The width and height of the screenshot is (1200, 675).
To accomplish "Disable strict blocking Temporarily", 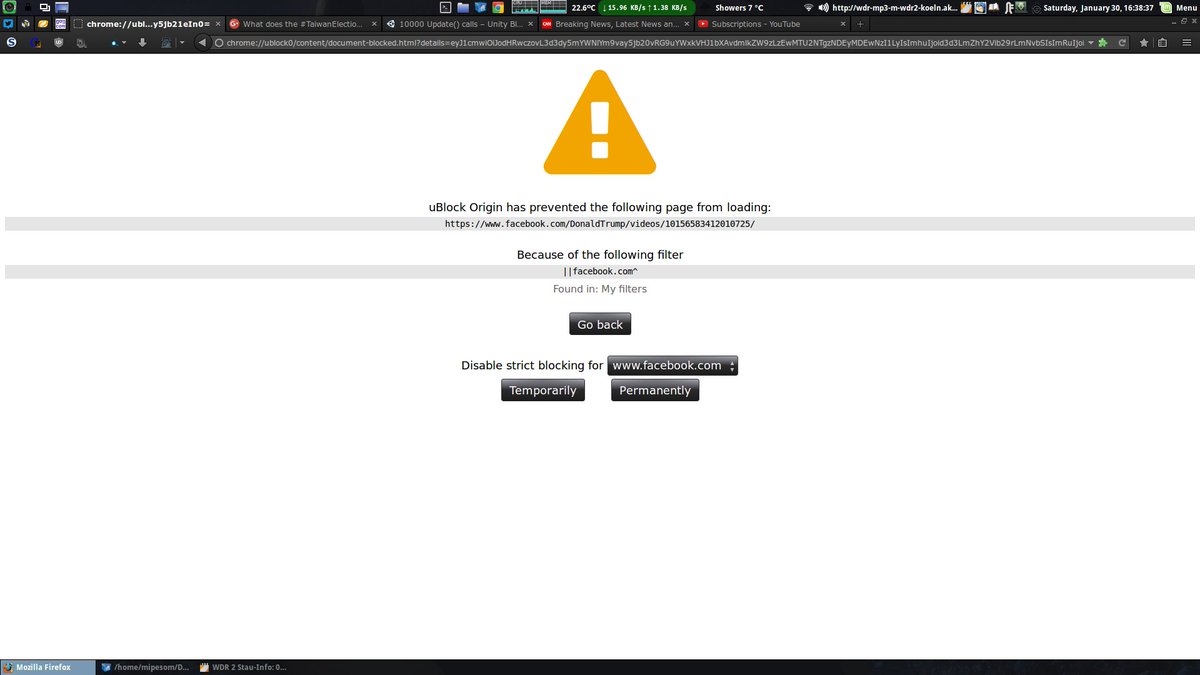I will pyautogui.click(x=543, y=390).
